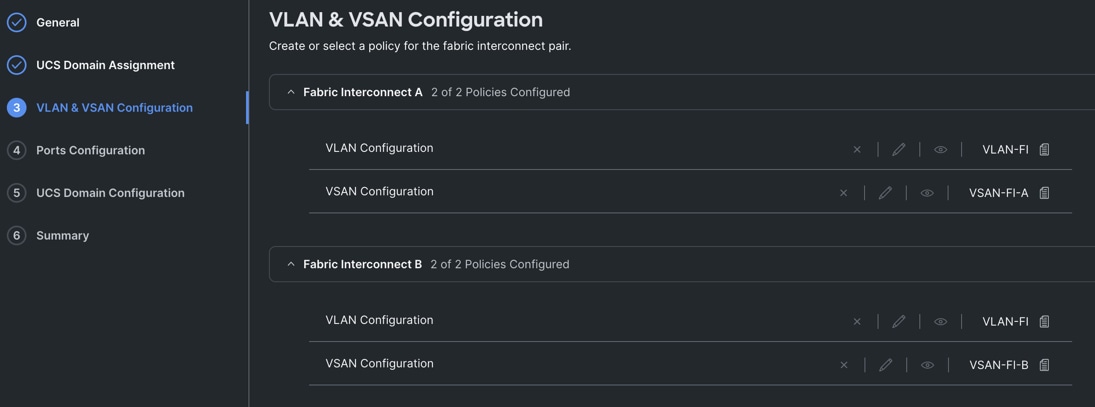Clear VSAN-FI-A policy selection
1095x407 pixels.
coord(843,193)
